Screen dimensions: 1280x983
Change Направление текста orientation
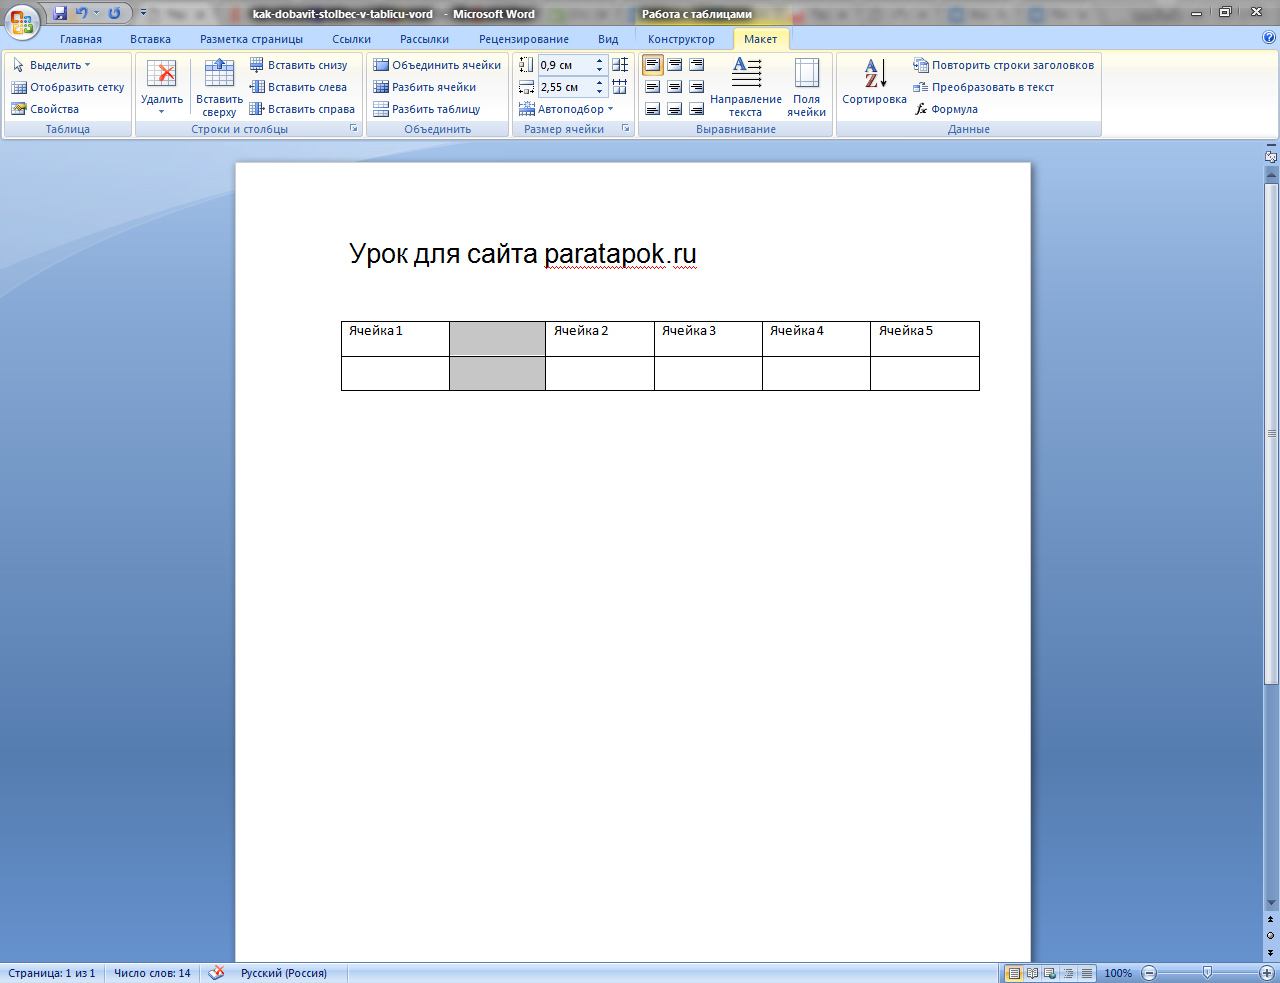(746, 87)
